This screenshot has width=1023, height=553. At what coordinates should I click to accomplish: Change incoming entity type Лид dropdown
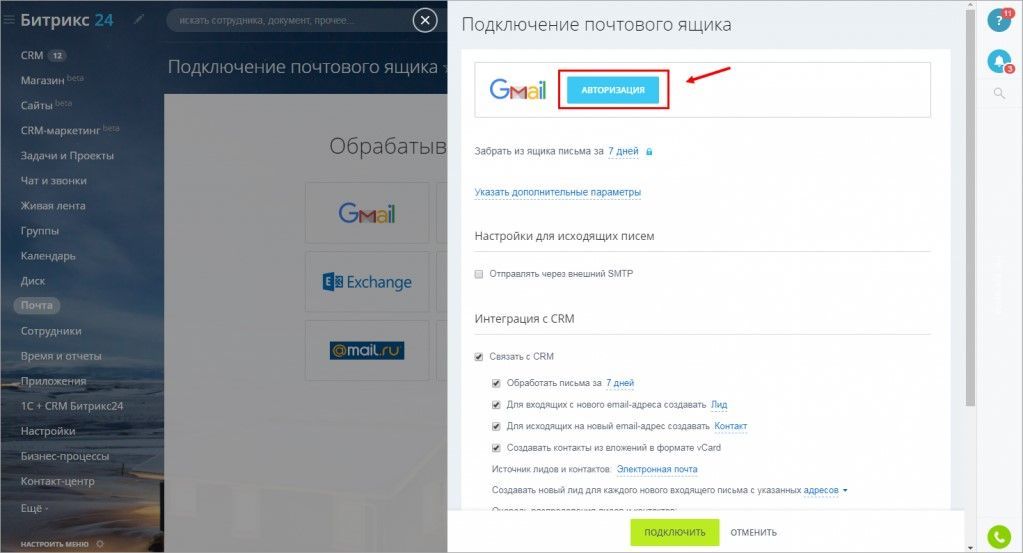(x=719, y=405)
